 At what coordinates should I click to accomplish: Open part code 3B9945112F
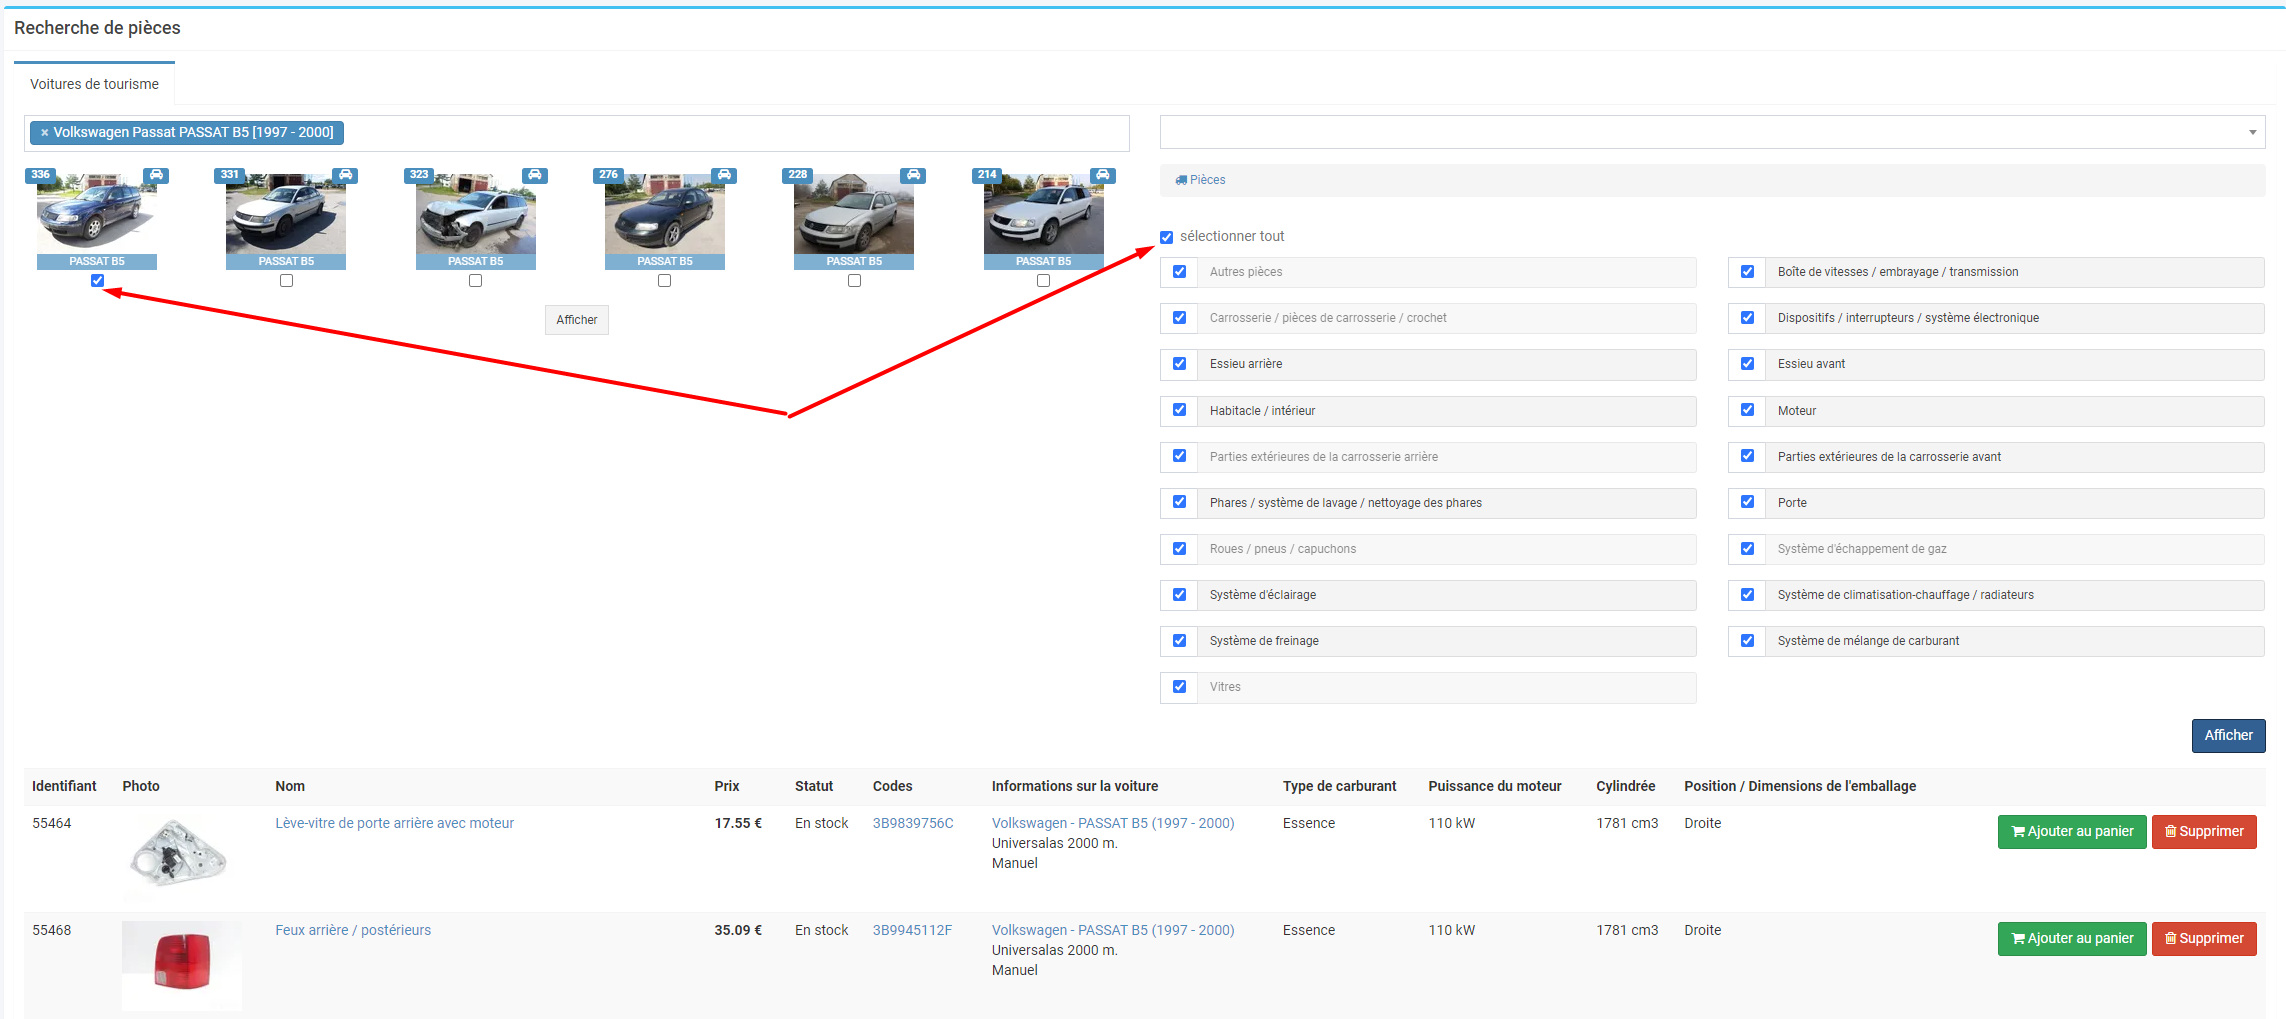(x=912, y=931)
